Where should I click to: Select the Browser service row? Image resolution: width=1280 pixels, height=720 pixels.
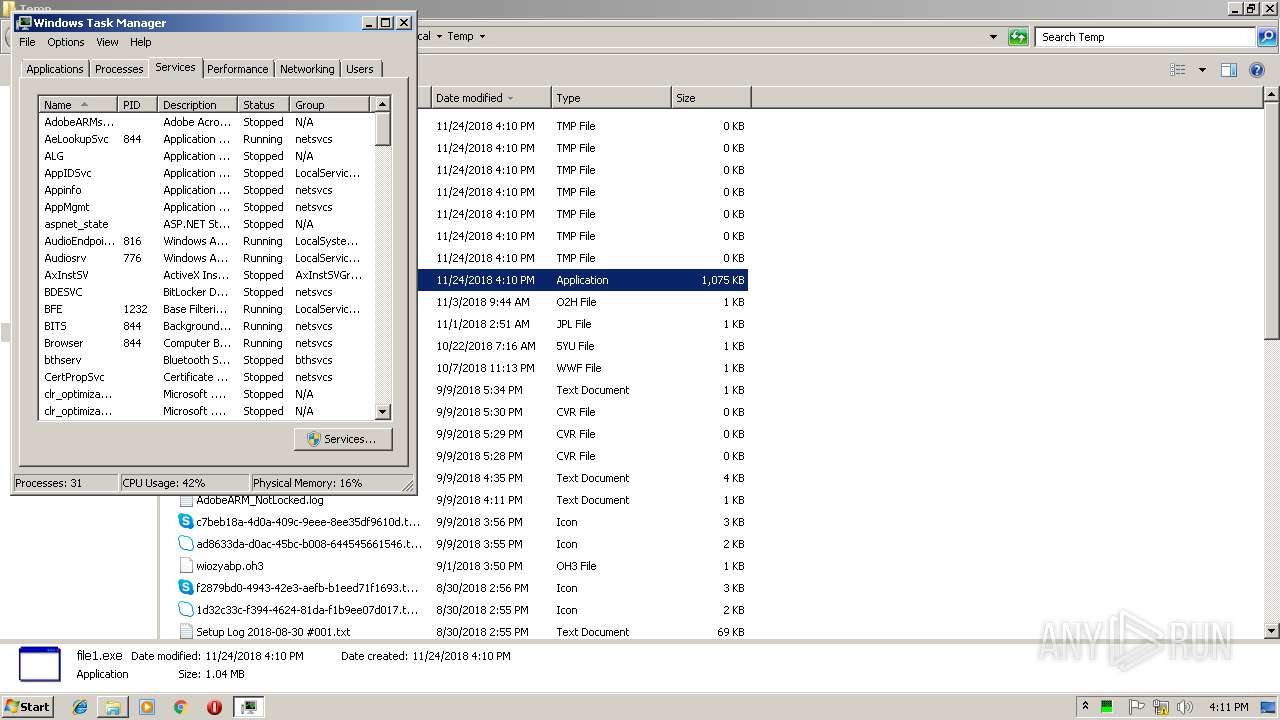[206, 343]
